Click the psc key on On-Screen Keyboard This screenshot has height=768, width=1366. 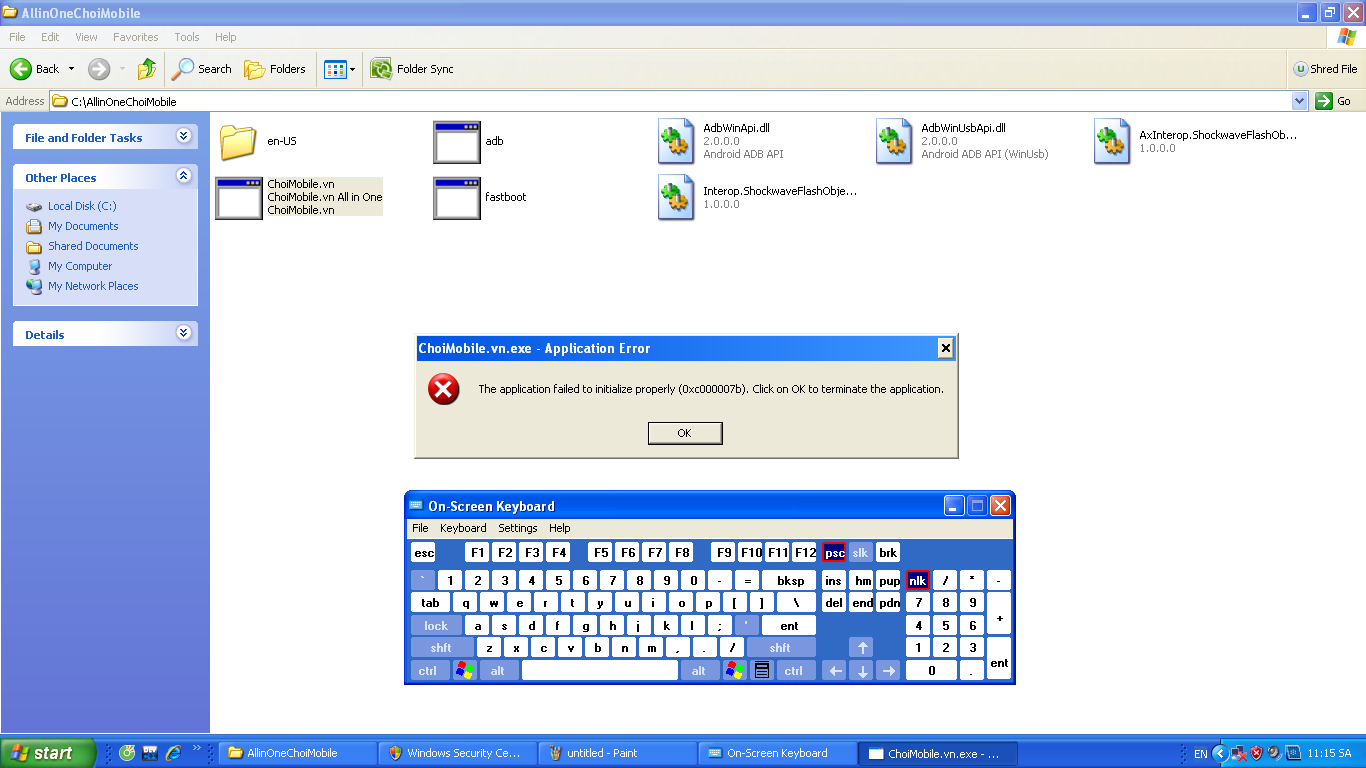[834, 552]
